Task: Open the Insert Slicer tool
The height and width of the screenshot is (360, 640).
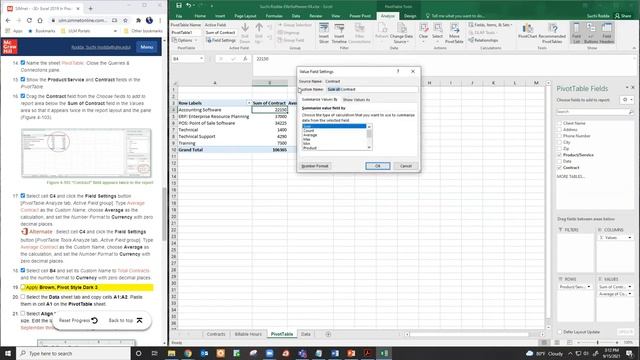Action: pyautogui.click(x=324, y=33)
